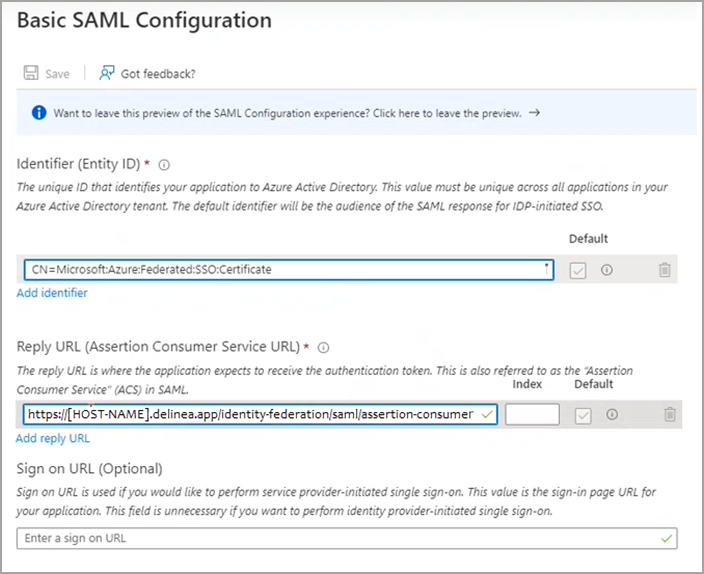This screenshot has height=574, width=704.
Task: Click the blue info icon in preview banner
Action: tap(38, 113)
